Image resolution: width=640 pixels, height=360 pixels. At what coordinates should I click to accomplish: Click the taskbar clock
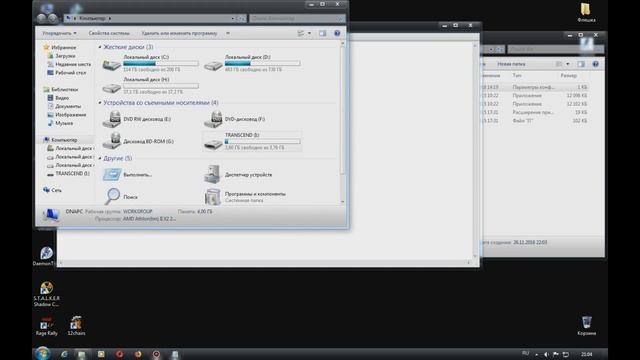coord(587,354)
